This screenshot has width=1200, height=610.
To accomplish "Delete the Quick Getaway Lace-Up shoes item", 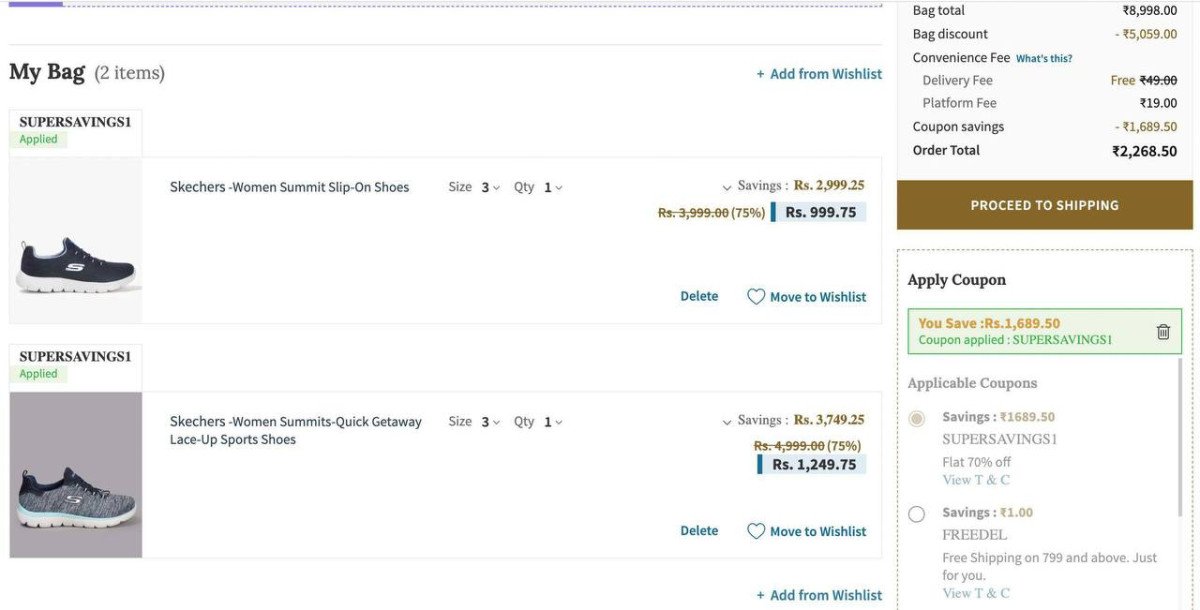I will click(x=699, y=531).
